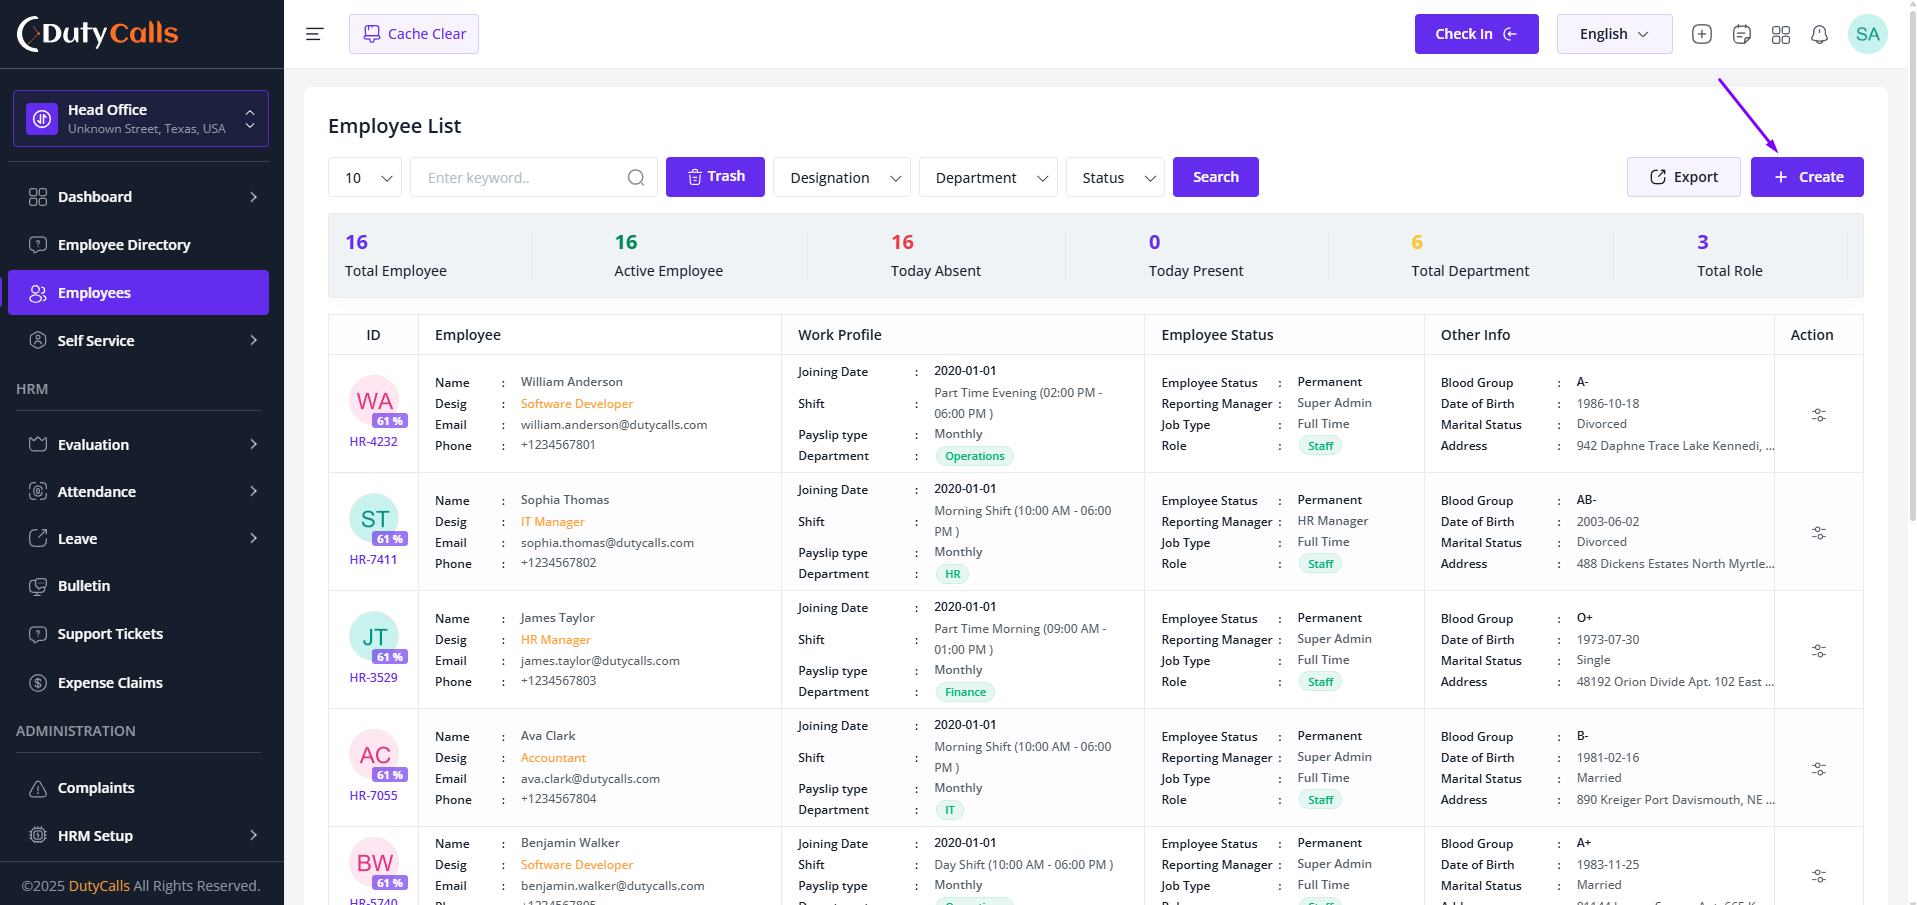Click the Check In button
Image resolution: width=1917 pixels, height=905 pixels.
click(x=1476, y=34)
